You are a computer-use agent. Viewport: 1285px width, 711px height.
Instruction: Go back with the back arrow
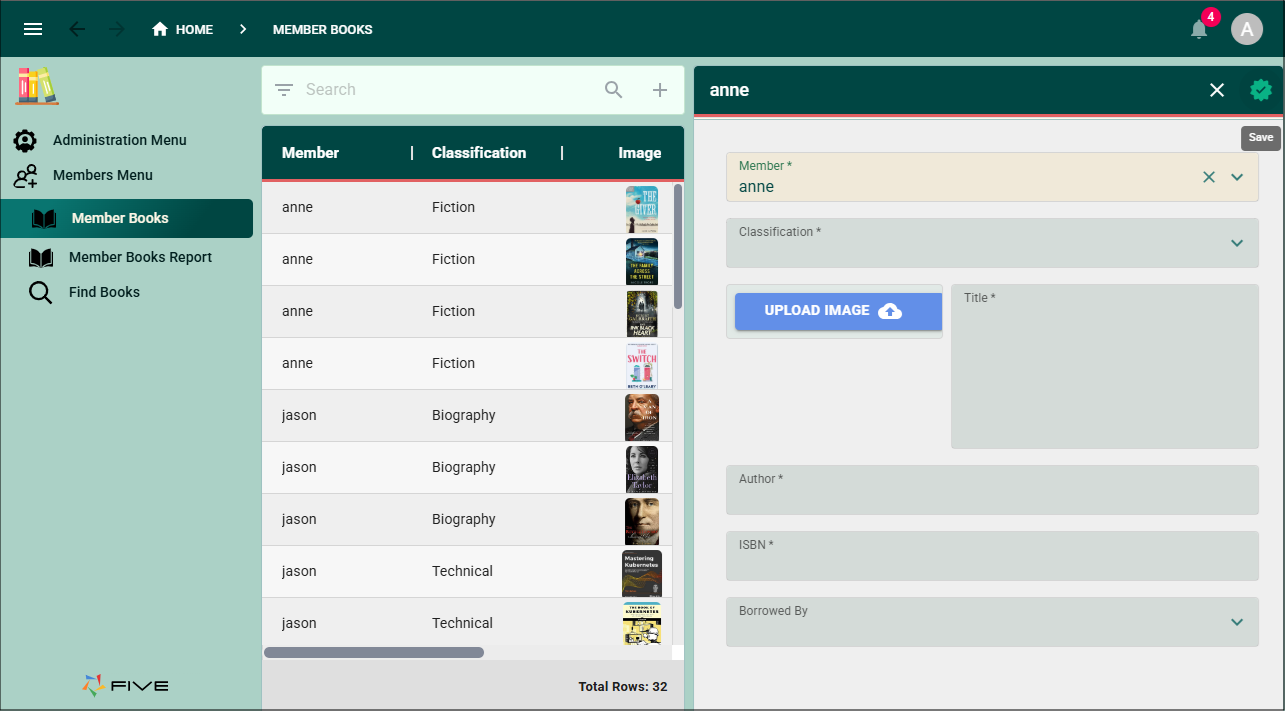[x=77, y=29]
